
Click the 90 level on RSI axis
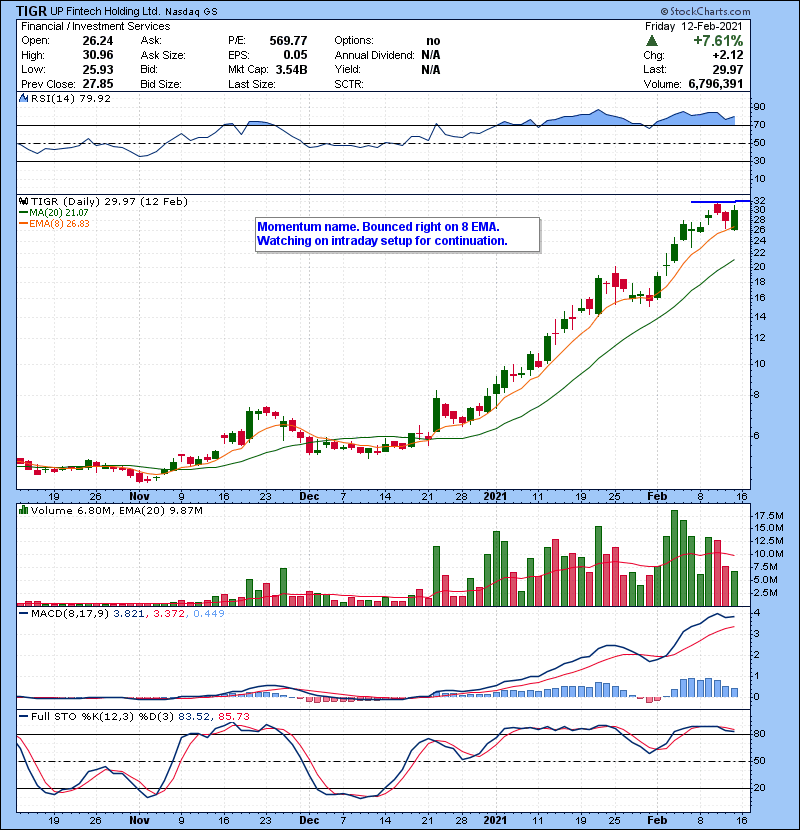click(x=759, y=107)
